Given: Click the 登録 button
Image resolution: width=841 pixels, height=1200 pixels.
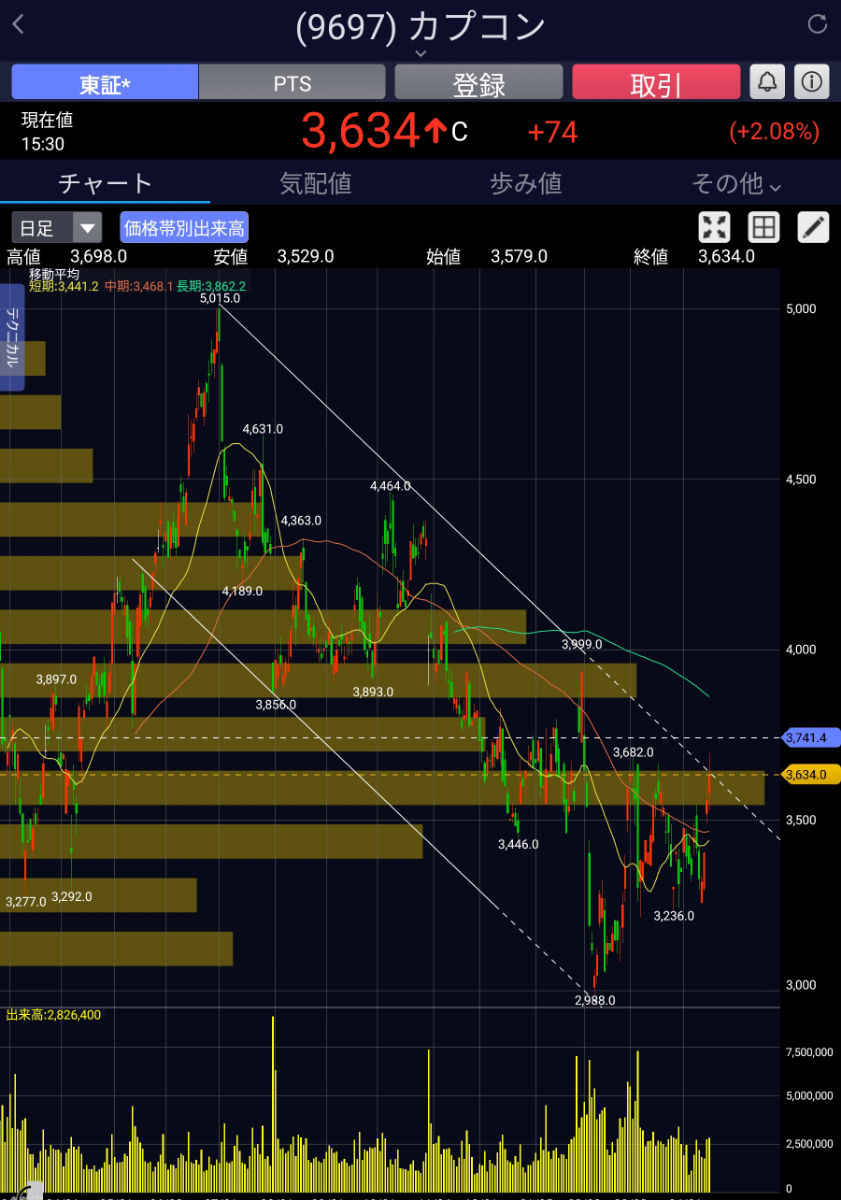Looking at the screenshot, I should tap(479, 83).
